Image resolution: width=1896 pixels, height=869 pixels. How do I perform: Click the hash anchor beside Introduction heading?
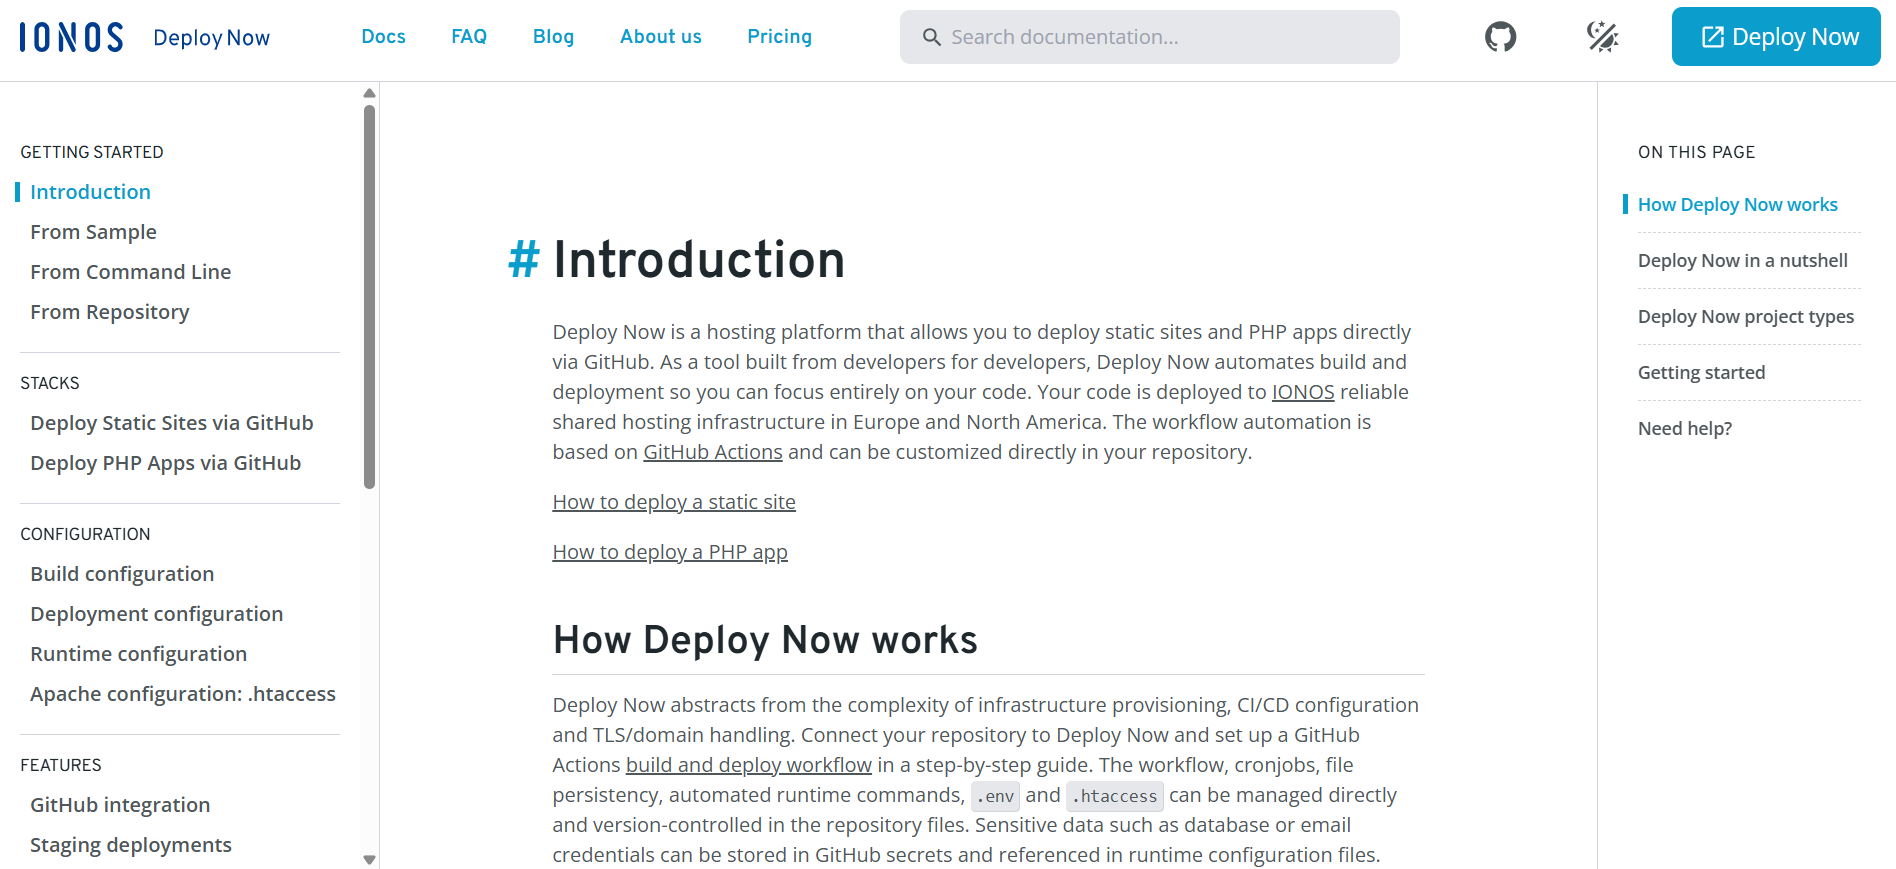pos(524,260)
